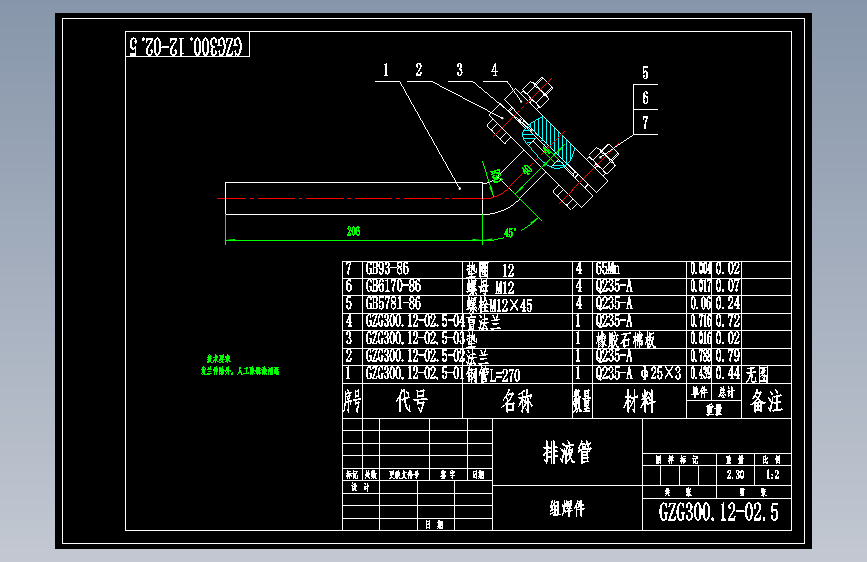Click the code GB93-86 in the parts list

[387, 269]
